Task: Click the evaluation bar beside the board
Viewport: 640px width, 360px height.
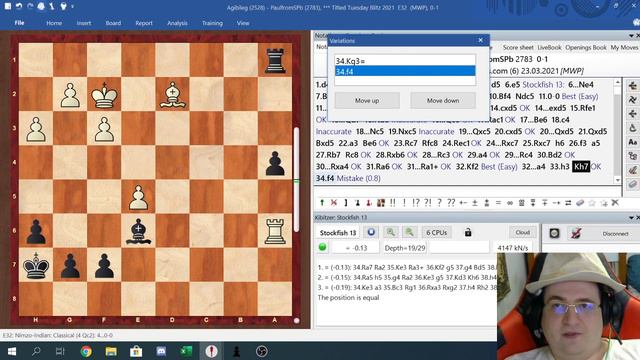Action: 297,180
